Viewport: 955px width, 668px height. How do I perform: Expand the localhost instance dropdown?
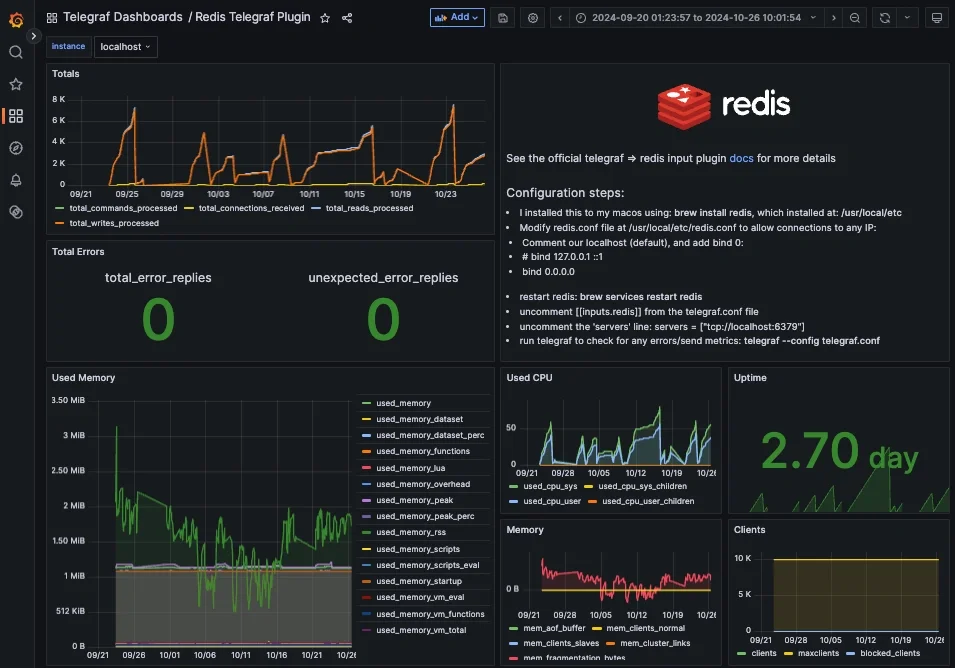click(x=126, y=47)
